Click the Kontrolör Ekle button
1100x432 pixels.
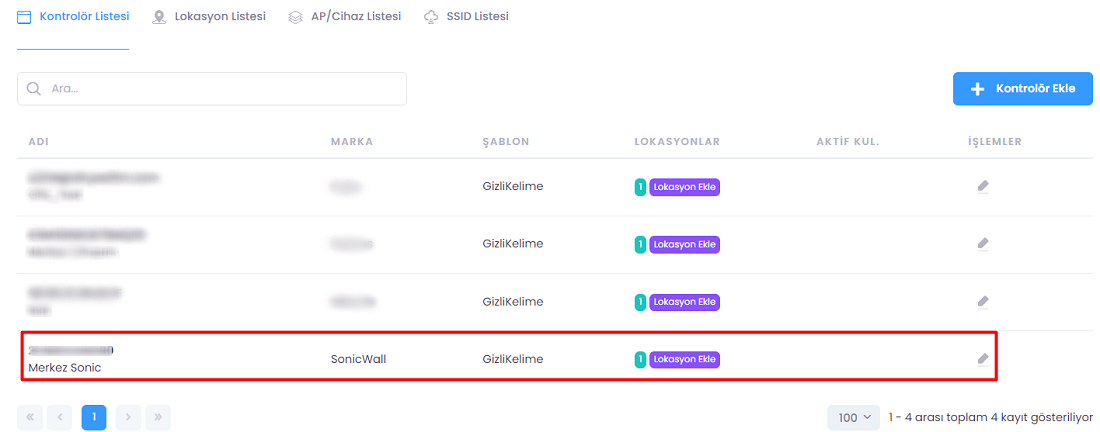1022,89
